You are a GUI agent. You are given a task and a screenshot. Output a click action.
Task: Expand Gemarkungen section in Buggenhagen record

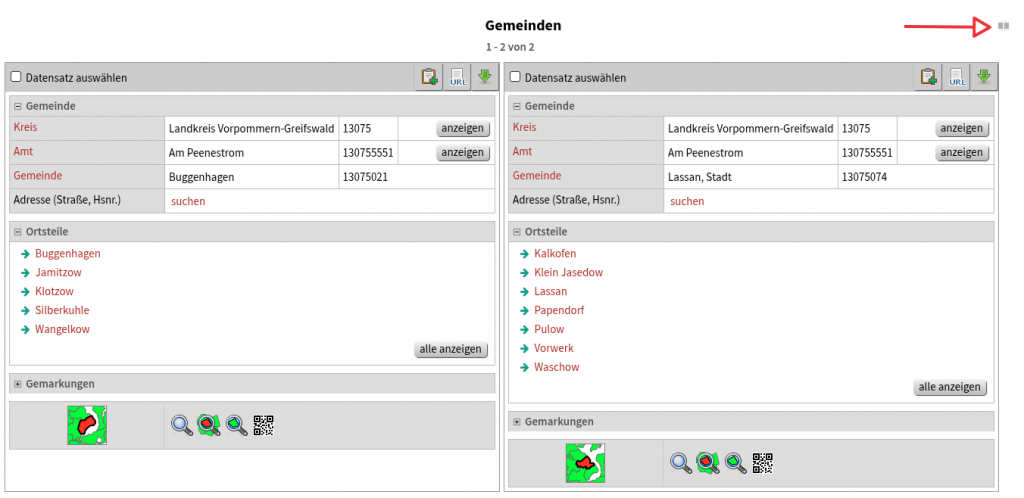pos(18,384)
